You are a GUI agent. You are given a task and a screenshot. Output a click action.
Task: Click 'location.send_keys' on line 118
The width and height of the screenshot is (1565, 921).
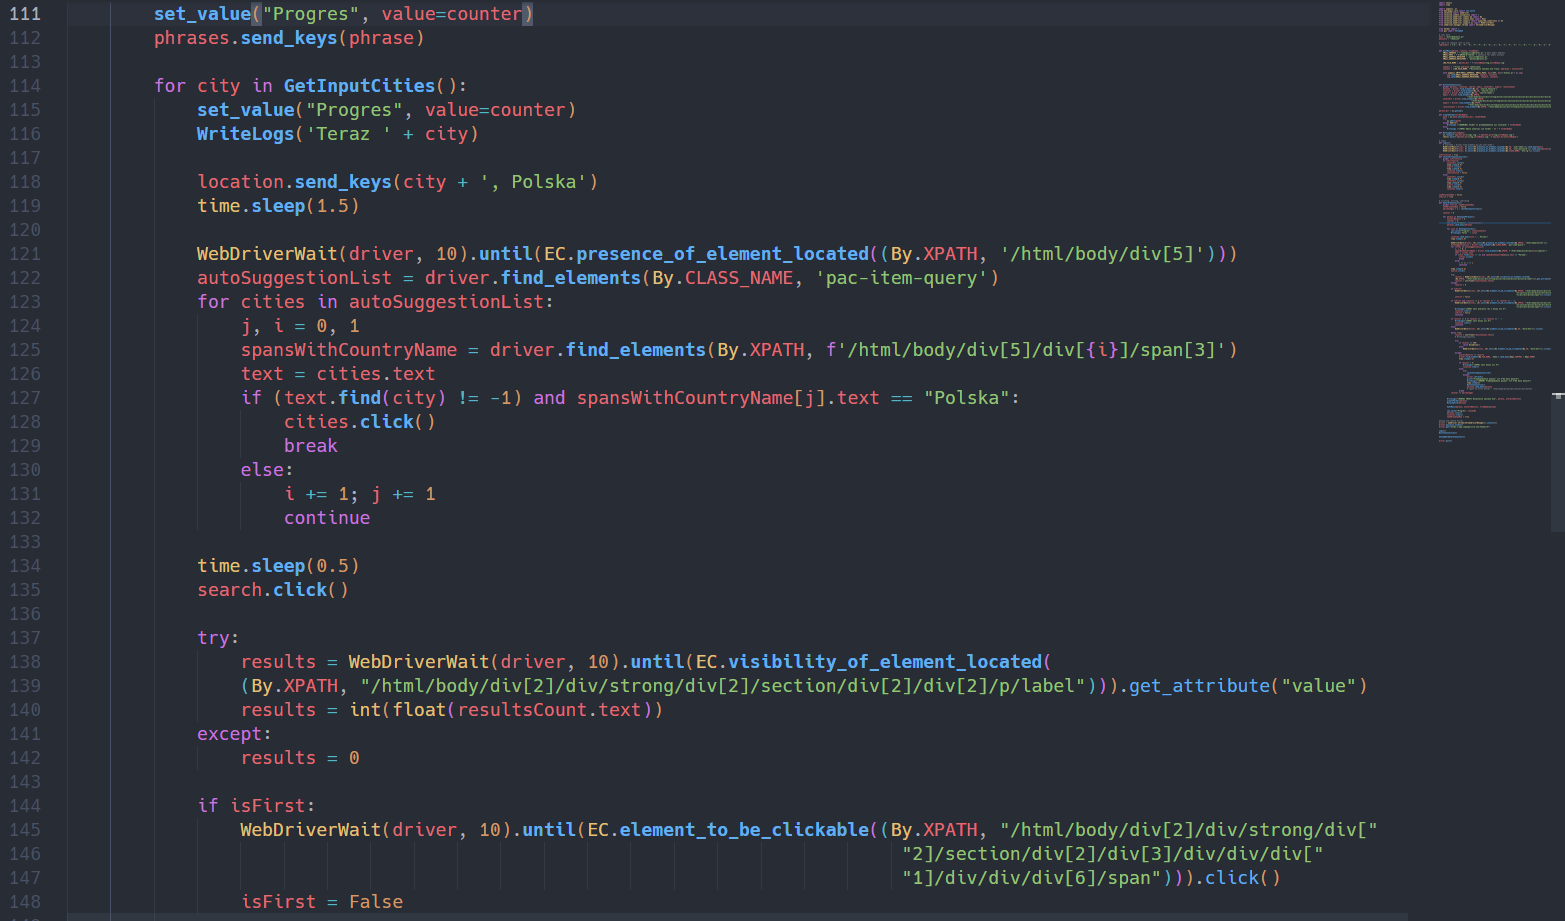[x=294, y=182]
